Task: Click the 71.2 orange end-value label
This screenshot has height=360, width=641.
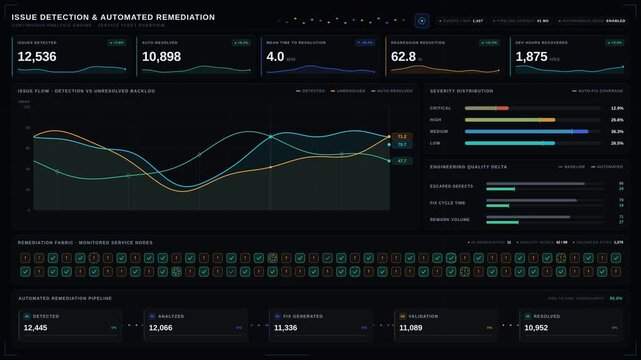Action: click(x=402, y=136)
